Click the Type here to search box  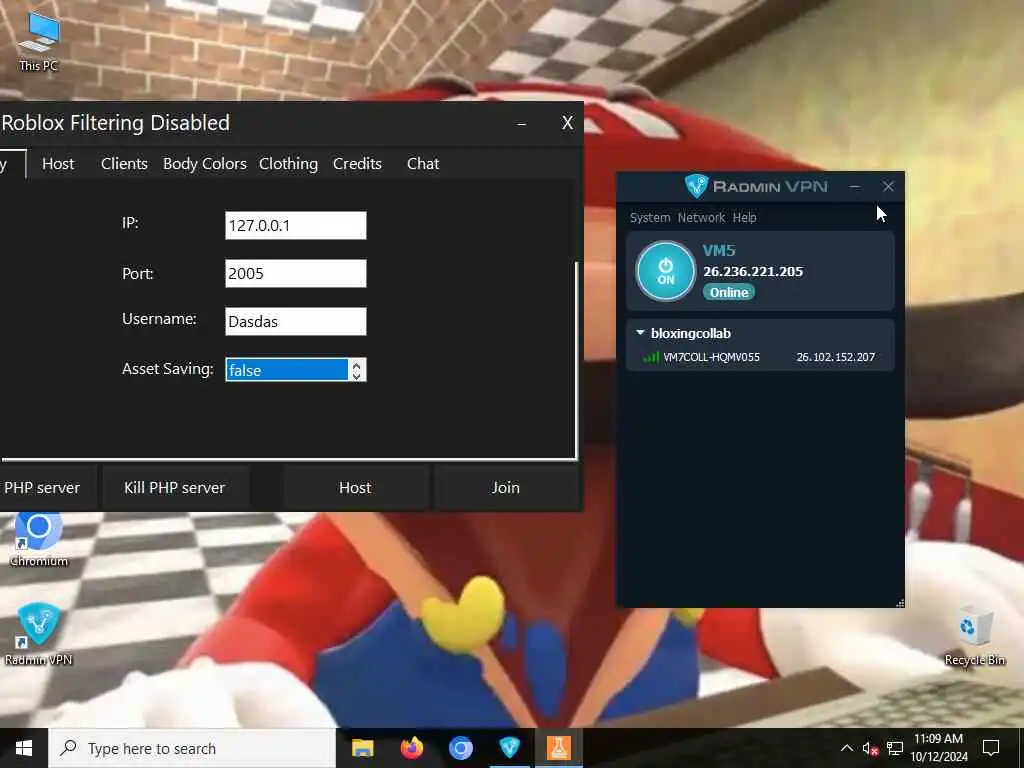(193, 748)
